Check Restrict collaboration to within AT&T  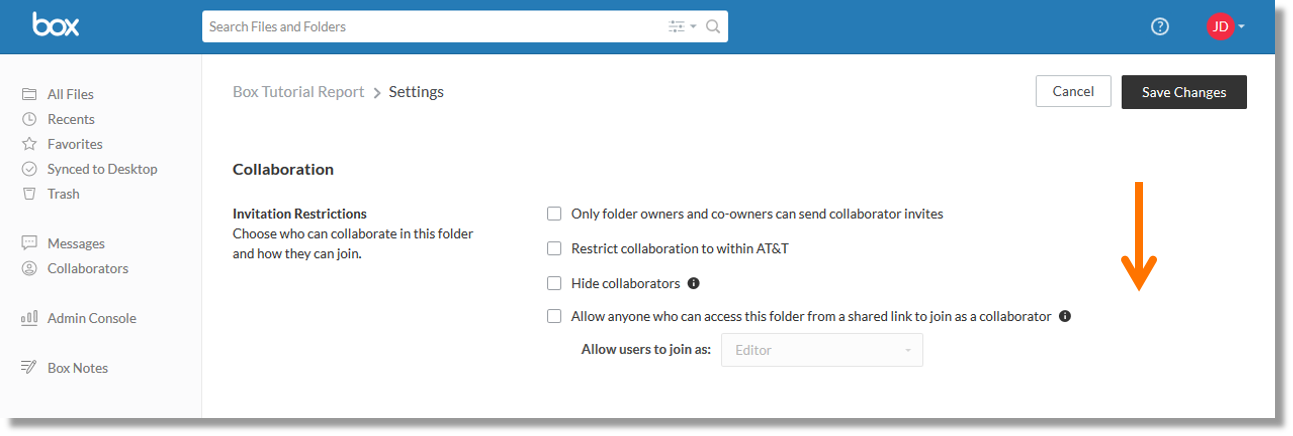click(x=554, y=248)
